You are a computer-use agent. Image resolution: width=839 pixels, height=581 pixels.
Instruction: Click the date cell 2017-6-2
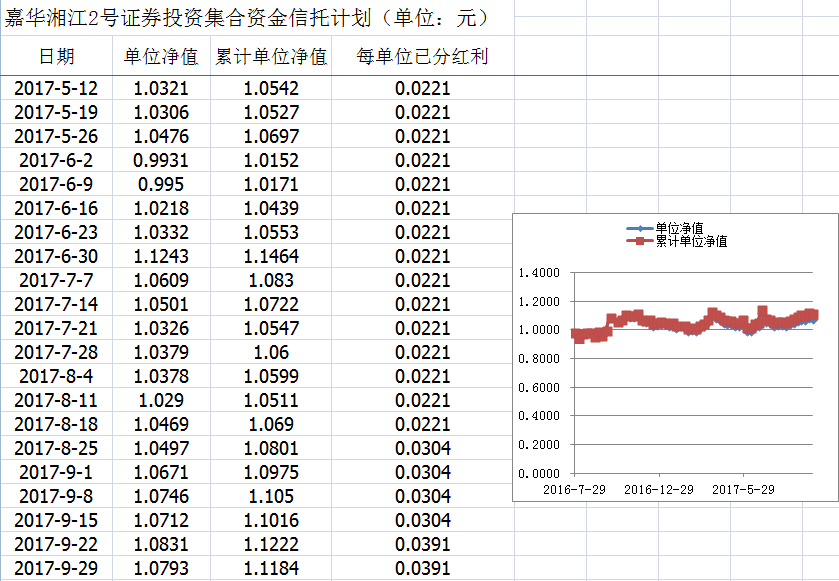coord(56,160)
